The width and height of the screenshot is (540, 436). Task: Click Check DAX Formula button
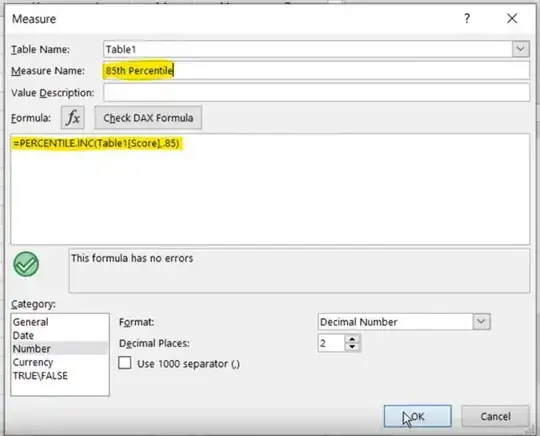[148, 118]
